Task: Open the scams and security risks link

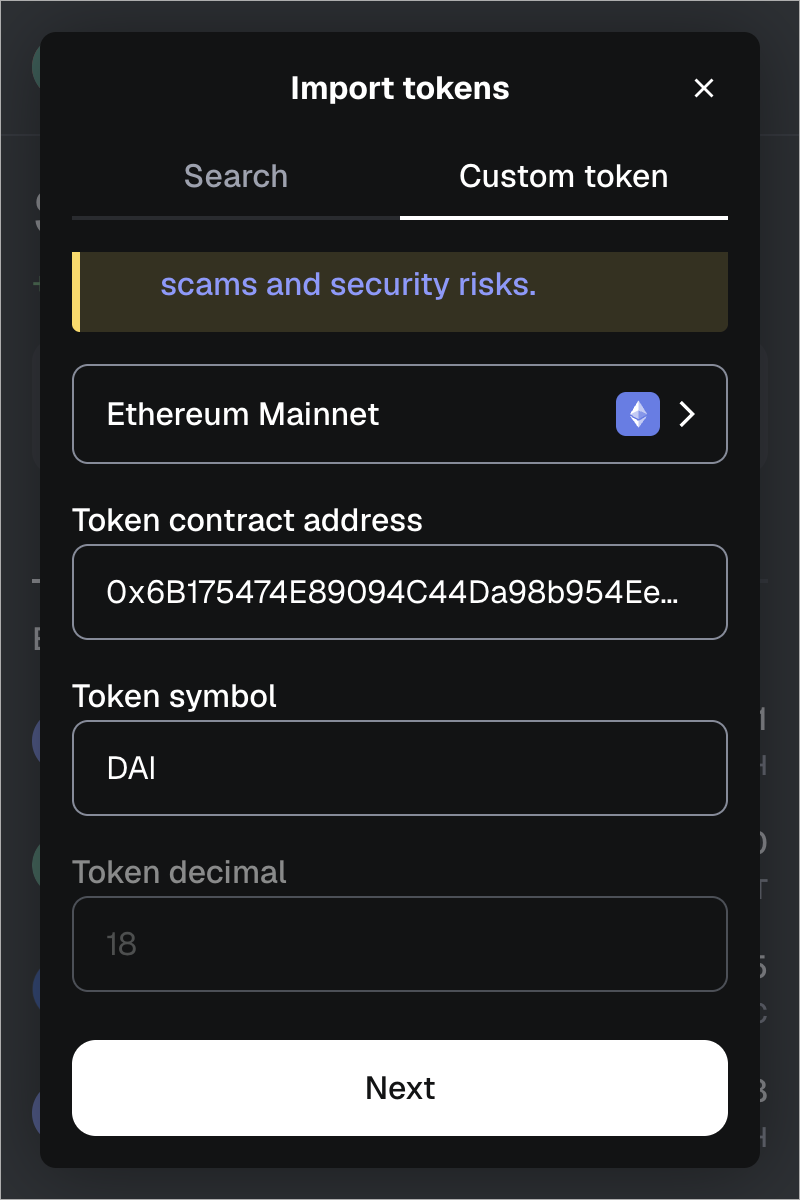Action: tap(348, 285)
